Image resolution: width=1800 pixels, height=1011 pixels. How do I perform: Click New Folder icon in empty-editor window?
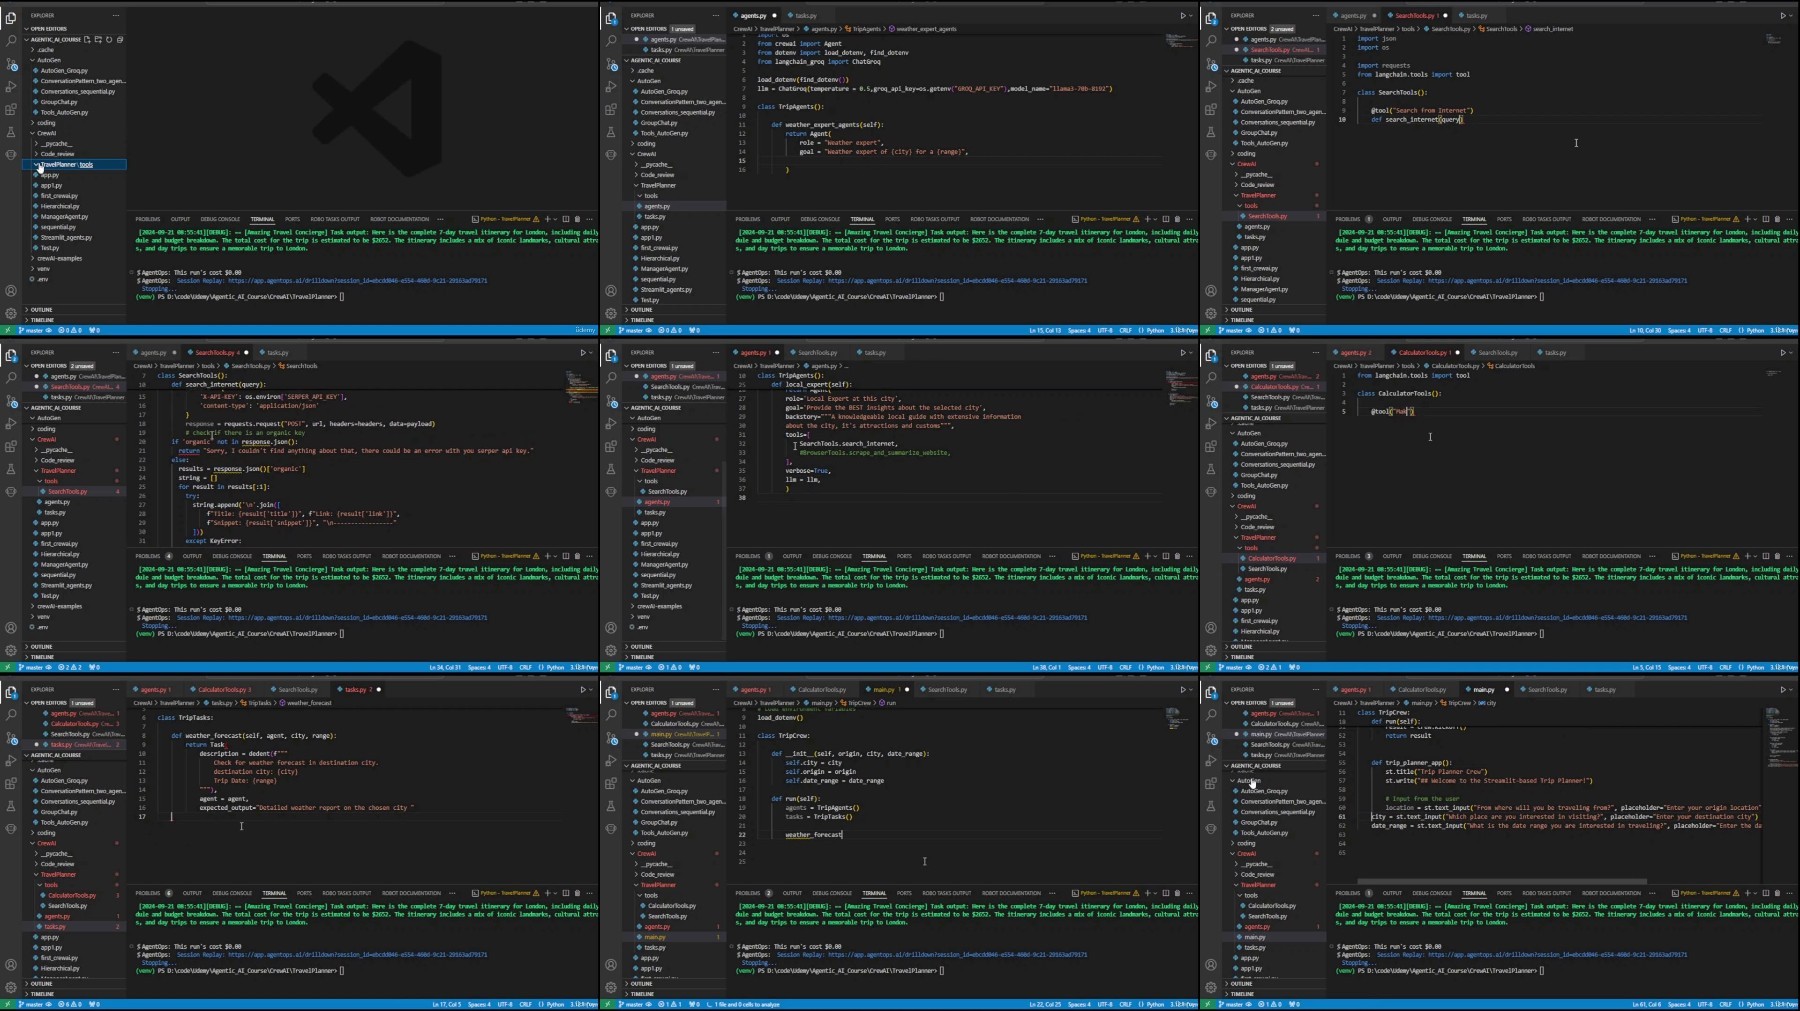click(98, 40)
